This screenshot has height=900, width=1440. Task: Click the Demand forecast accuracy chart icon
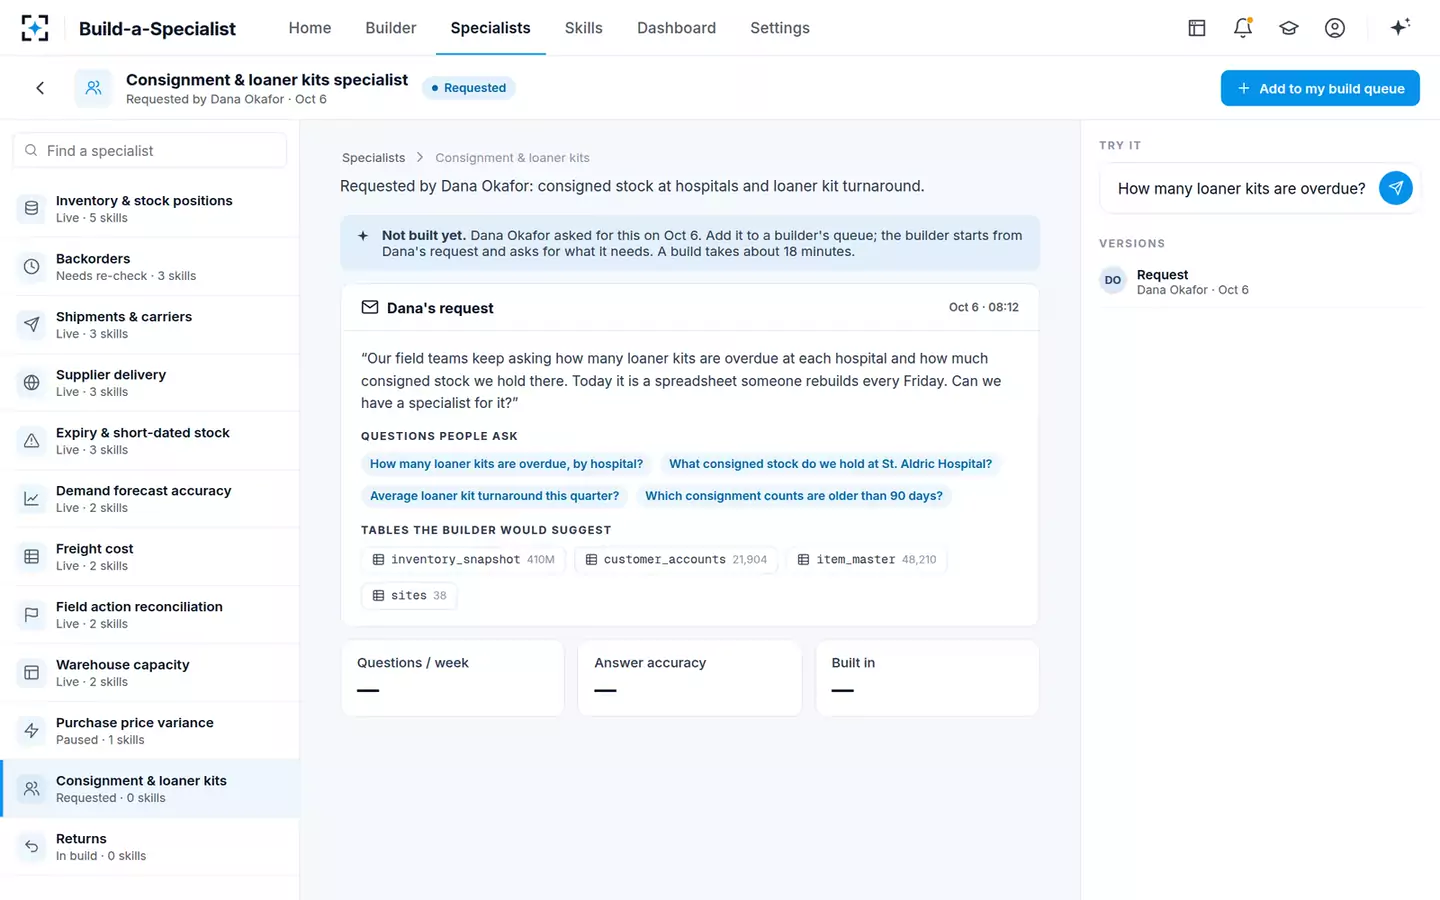click(32, 498)
